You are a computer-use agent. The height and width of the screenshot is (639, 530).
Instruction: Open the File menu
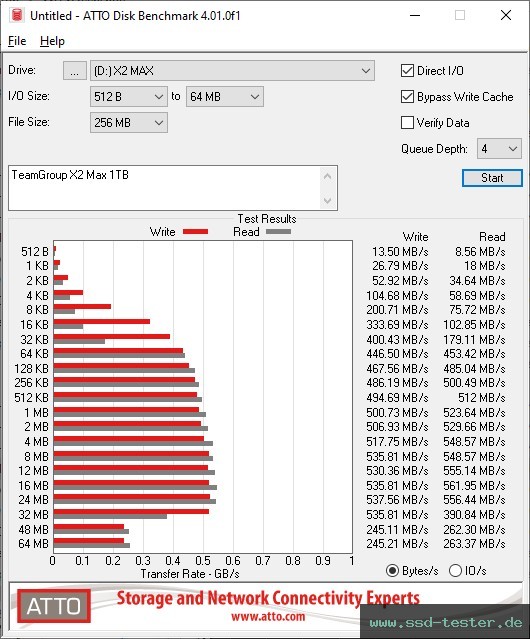(x=17, y=41)
